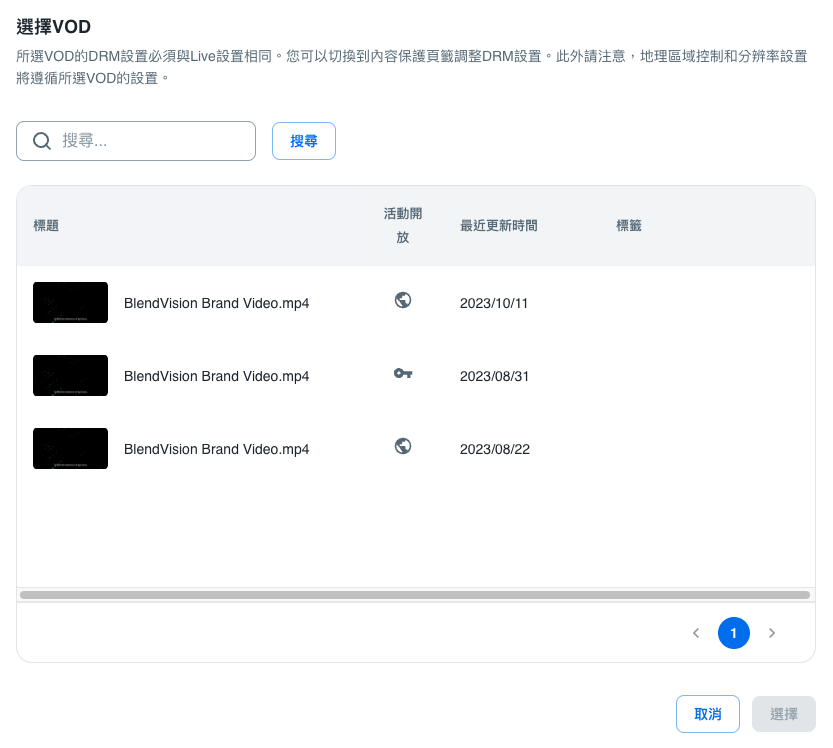Click the key icon on the 2023/08/31 row

[x=403, y=373]
